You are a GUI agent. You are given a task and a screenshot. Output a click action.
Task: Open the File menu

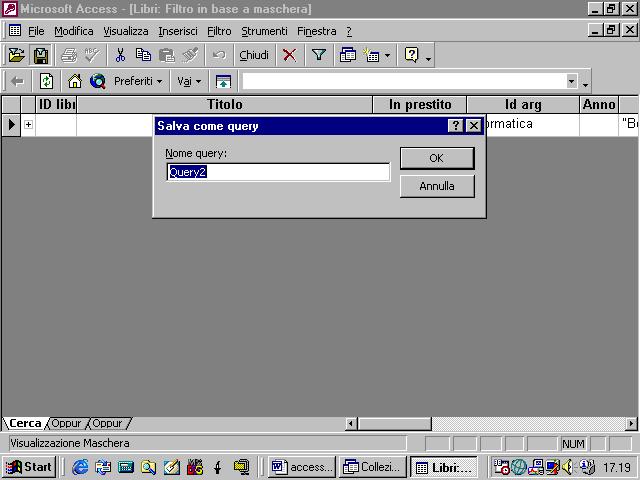coord(36,31)
